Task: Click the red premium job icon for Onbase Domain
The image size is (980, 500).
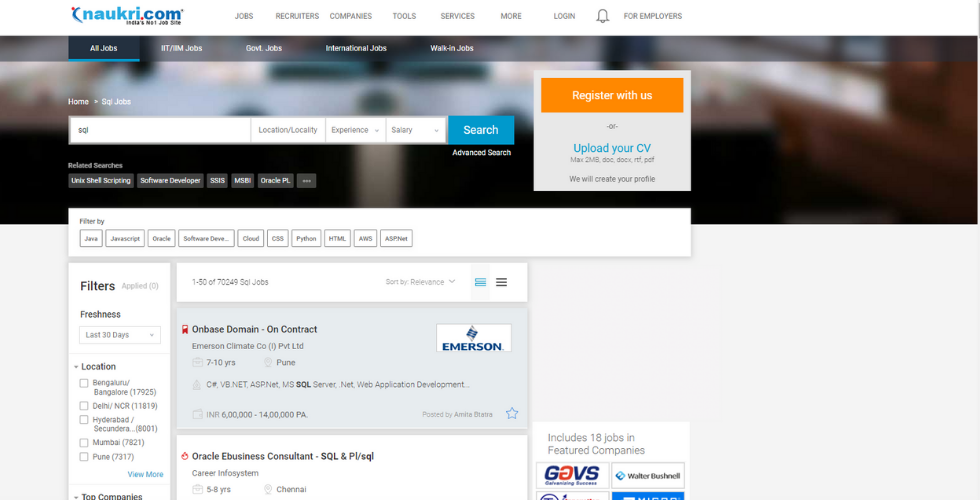Action: click(185, 329)
